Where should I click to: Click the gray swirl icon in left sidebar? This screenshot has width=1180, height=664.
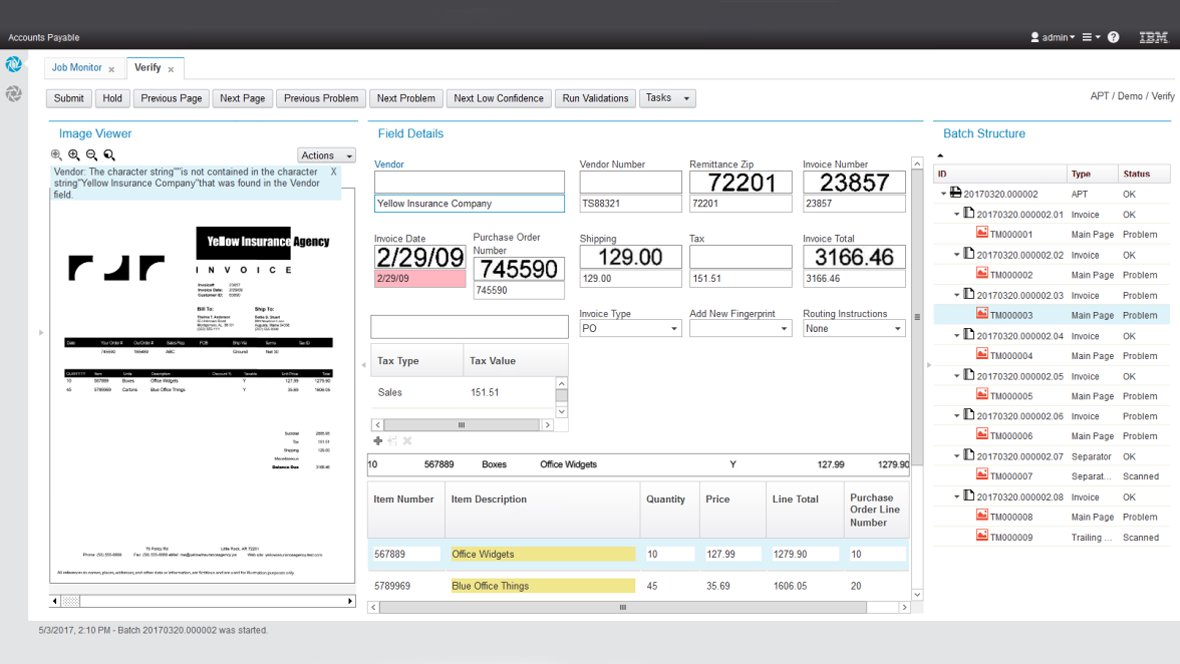click(x=14, y=93)
